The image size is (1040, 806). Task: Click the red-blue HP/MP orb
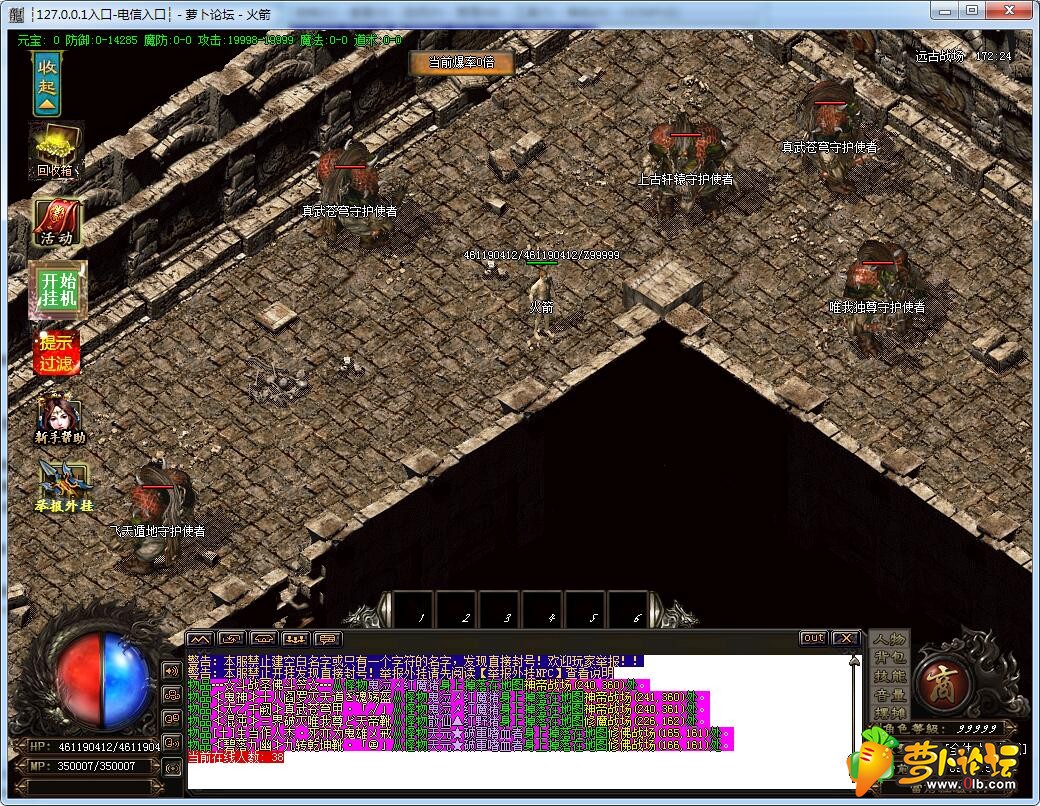[102, 681]
